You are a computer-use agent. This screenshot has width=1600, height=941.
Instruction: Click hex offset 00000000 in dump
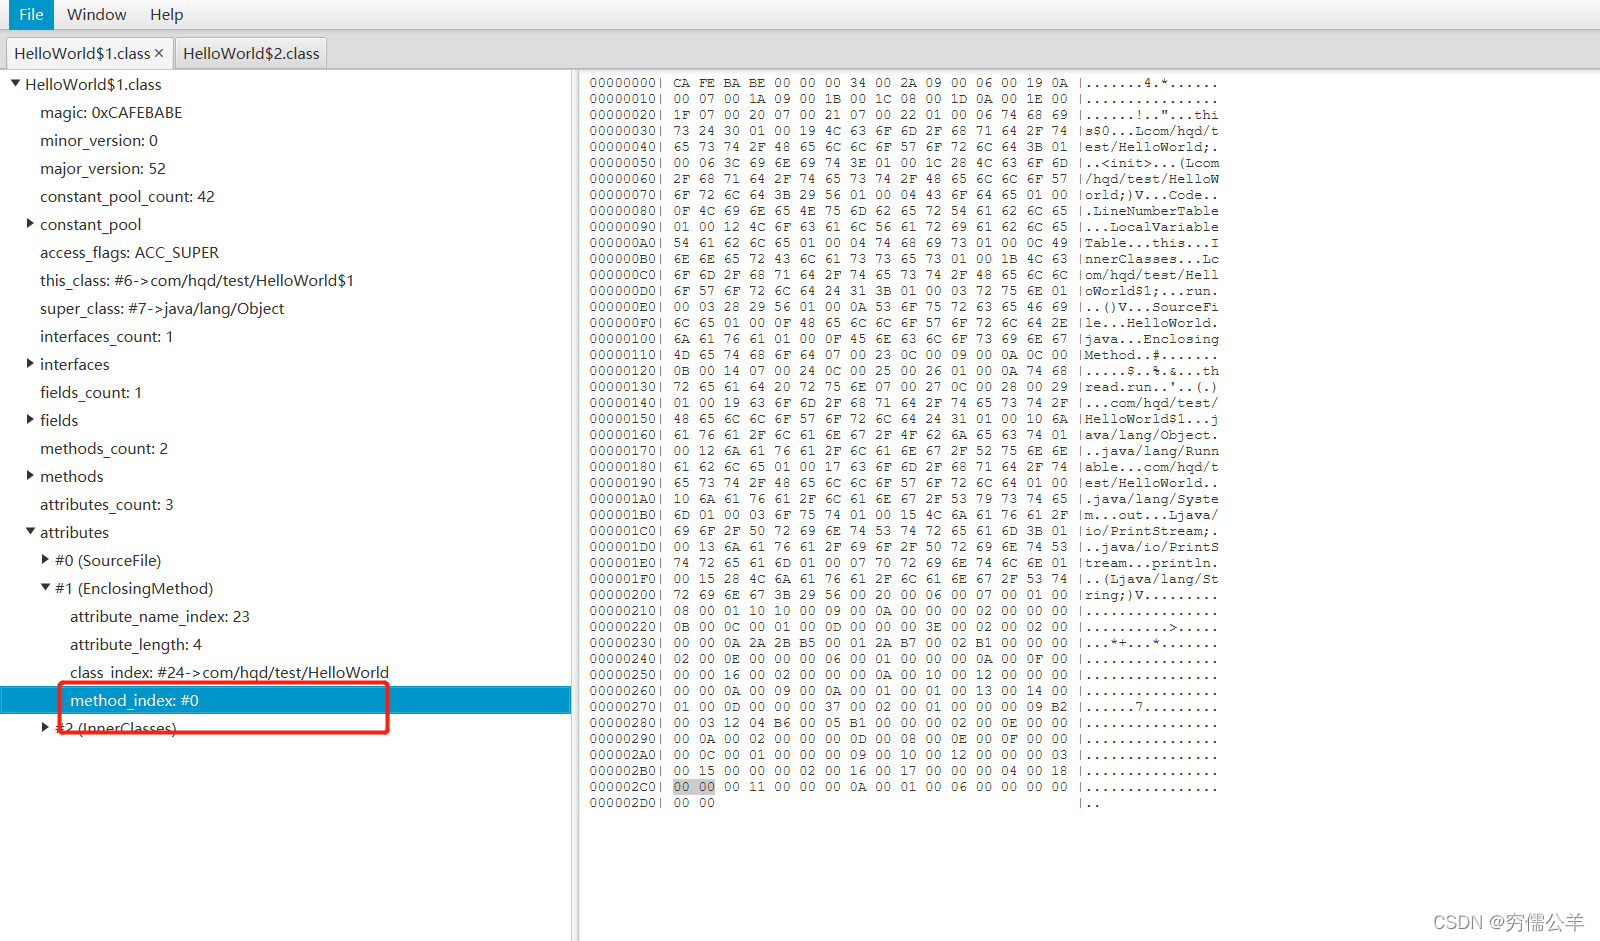coord(623,83)
